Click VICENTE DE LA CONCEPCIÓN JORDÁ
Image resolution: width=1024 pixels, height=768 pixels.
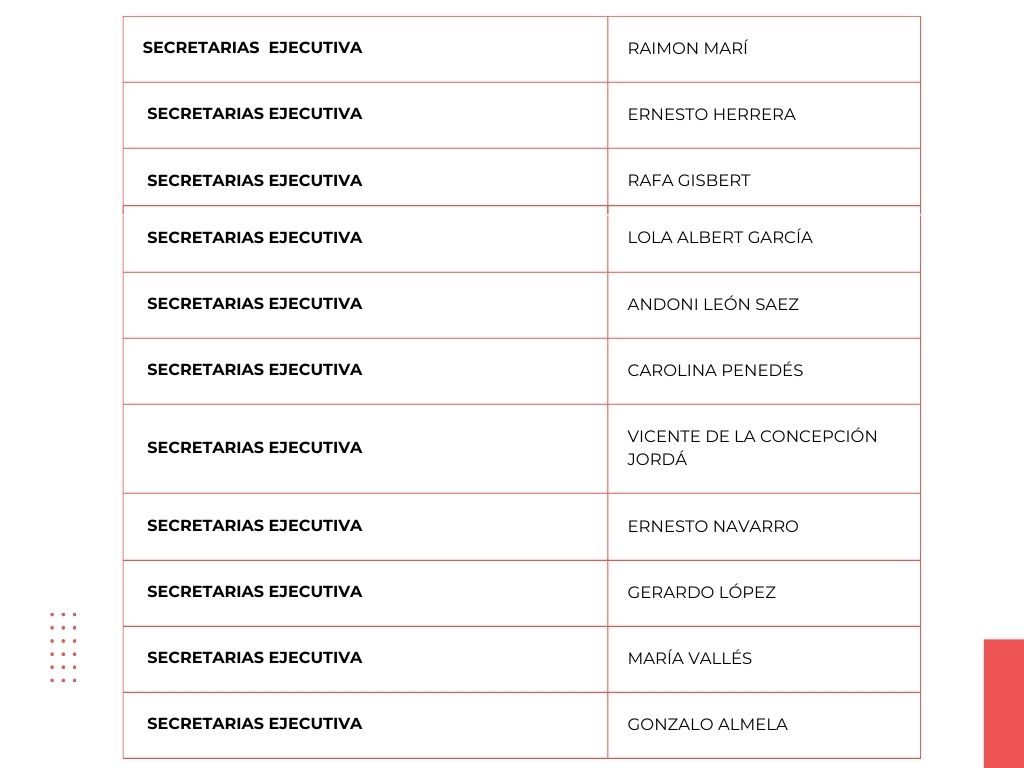[751, 448]
